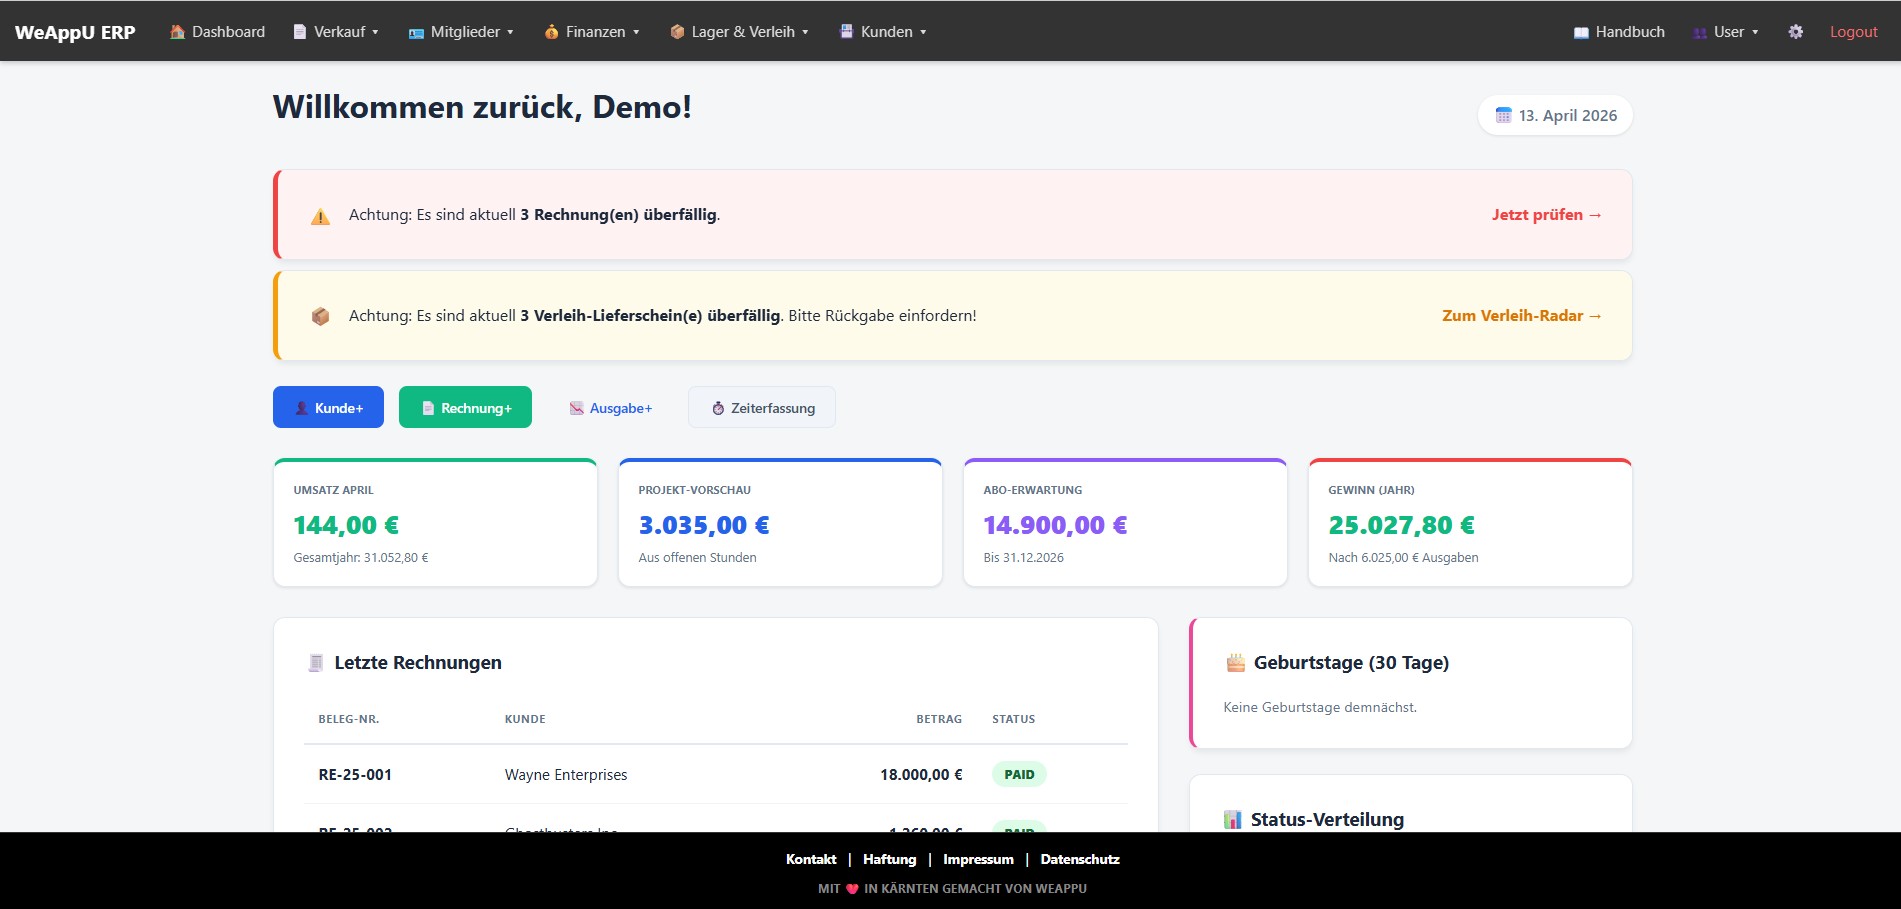This screenshot has height=909, width=1901.
Task: Click the Logout link
Action: click(1853, 32)
